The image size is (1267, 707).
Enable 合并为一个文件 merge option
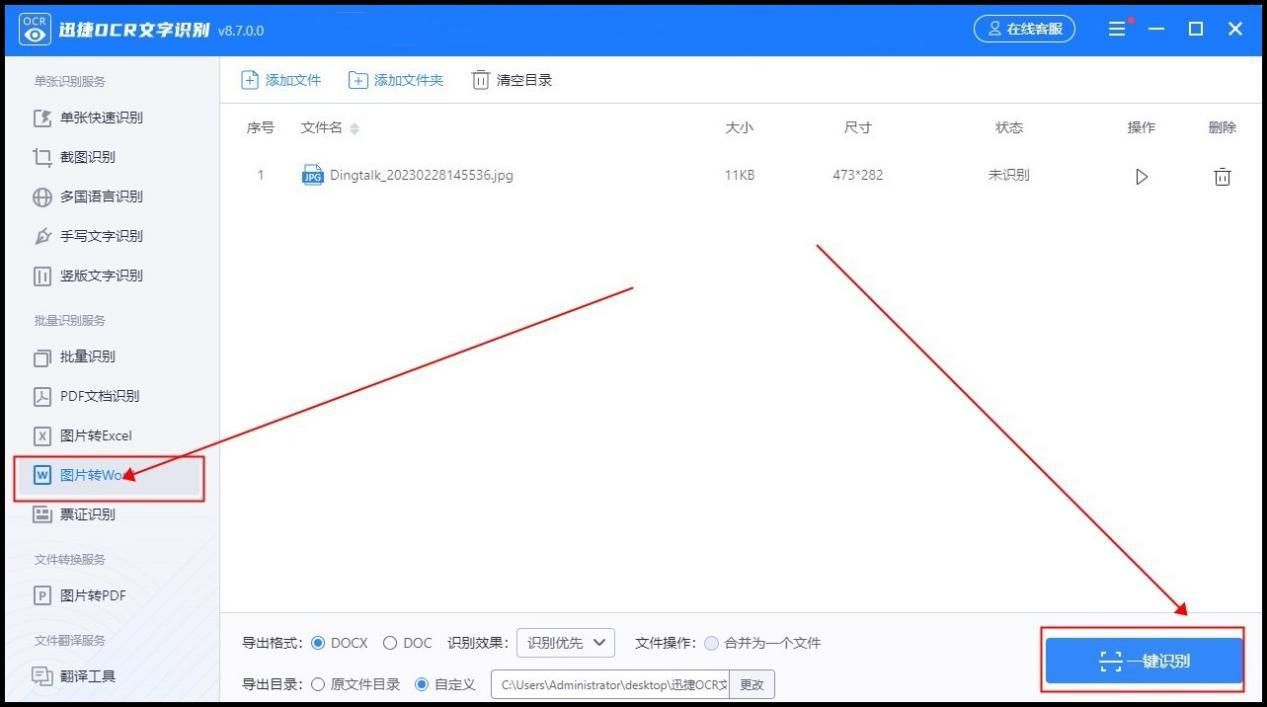click(712, 643)
